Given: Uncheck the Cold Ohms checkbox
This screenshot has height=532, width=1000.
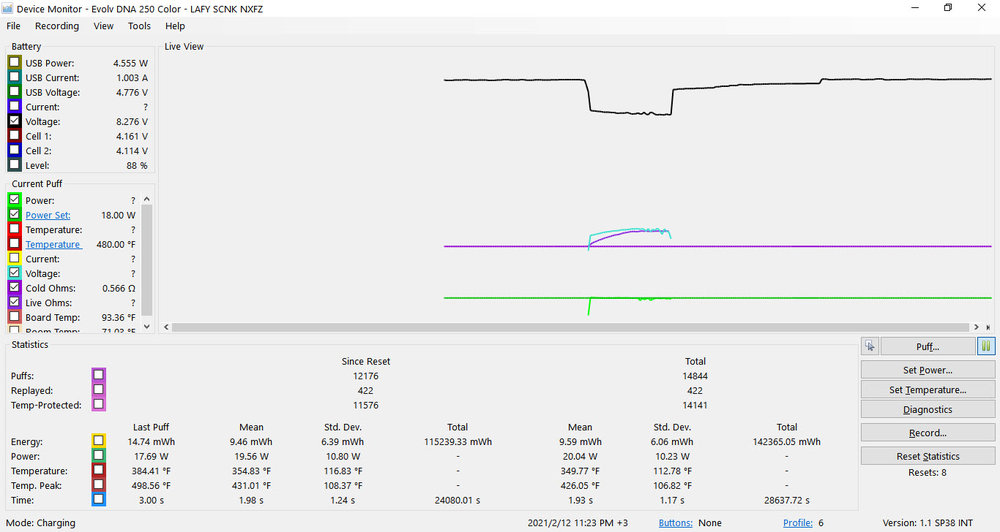Looking at the screenshot, I should tap(14, 288).
